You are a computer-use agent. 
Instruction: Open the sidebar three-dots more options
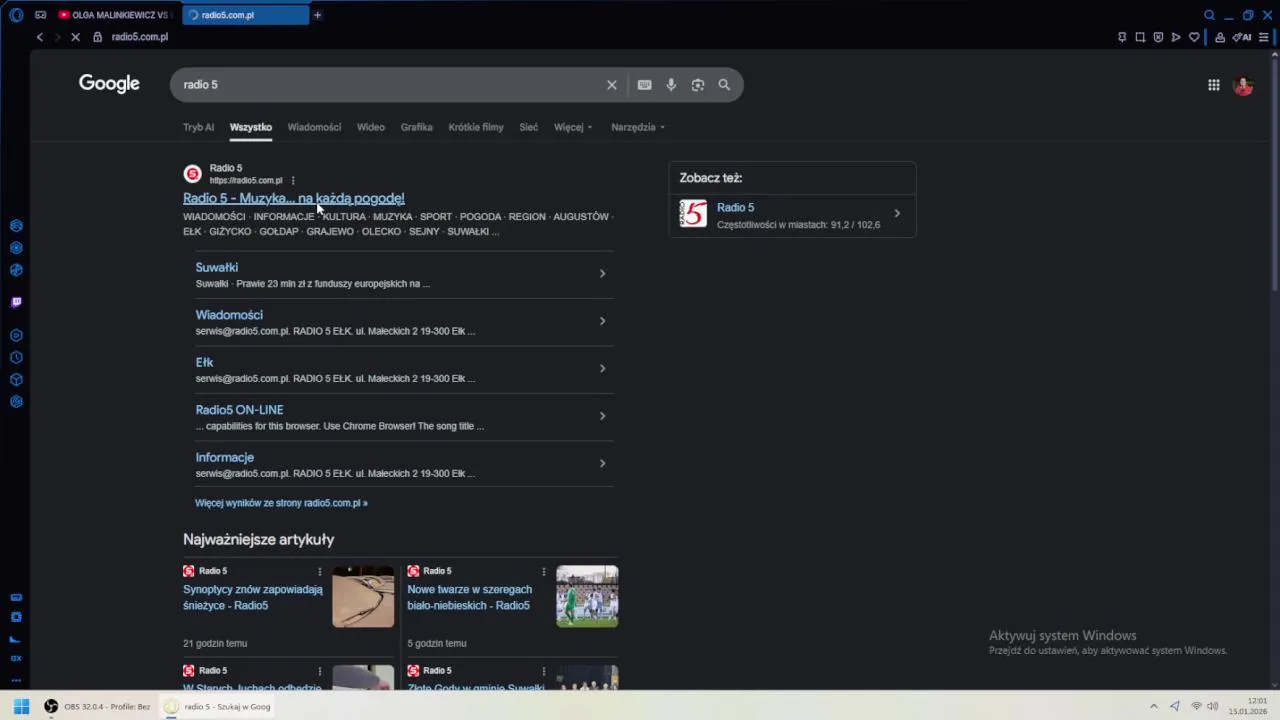pos(16,680)
